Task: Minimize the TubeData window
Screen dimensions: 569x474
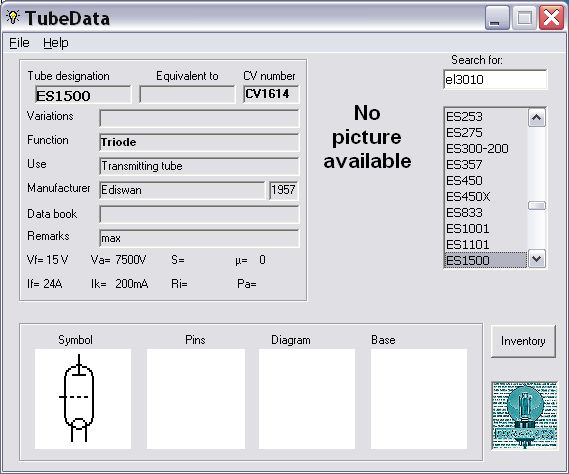Action: 497,18
